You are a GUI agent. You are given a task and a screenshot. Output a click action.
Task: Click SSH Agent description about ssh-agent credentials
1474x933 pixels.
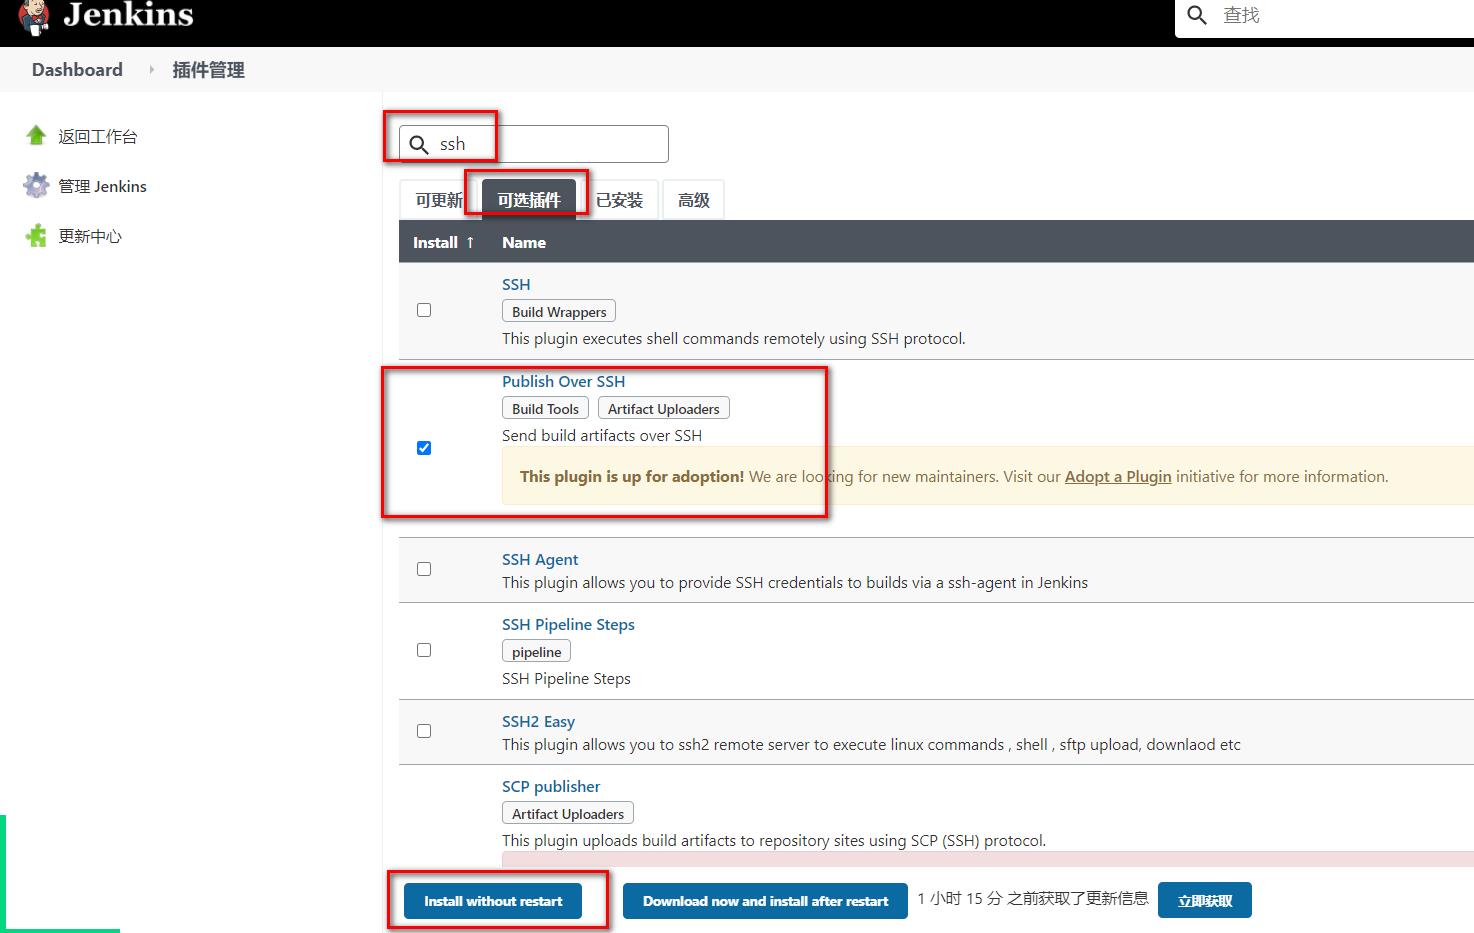tap(795, 582)
